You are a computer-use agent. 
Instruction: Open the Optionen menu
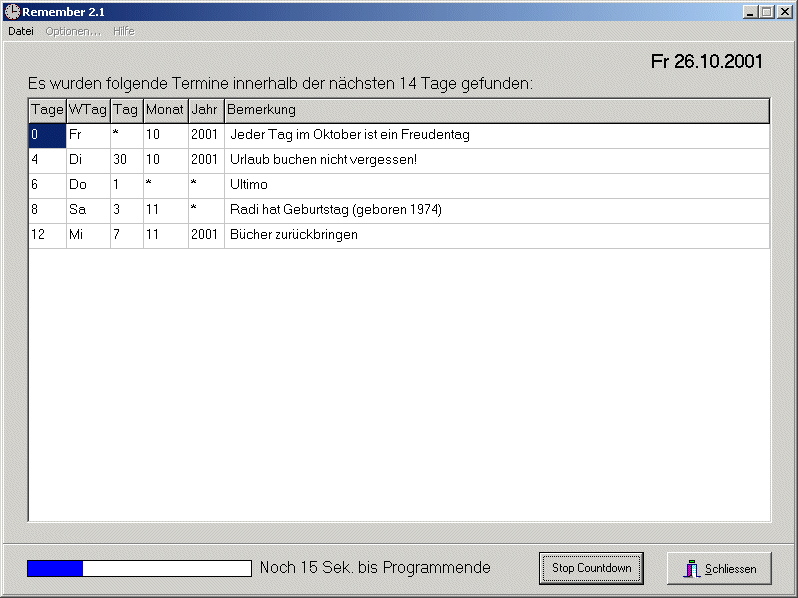(x=72, y=31)
